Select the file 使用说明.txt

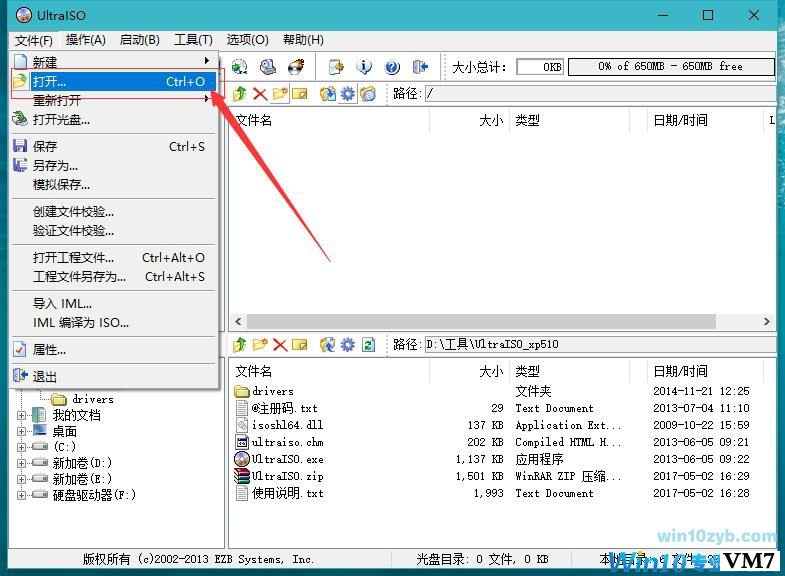[279, 493]
